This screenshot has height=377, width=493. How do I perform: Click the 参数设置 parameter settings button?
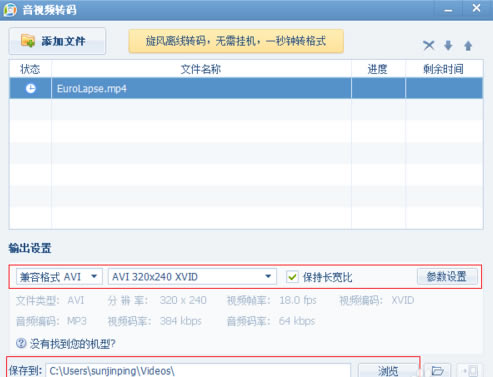pos(447,276)
